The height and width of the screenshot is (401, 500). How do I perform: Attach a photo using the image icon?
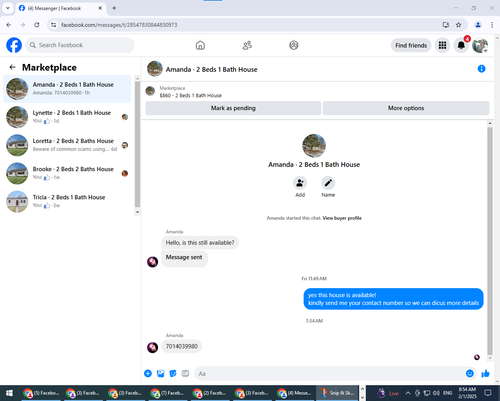160,373
